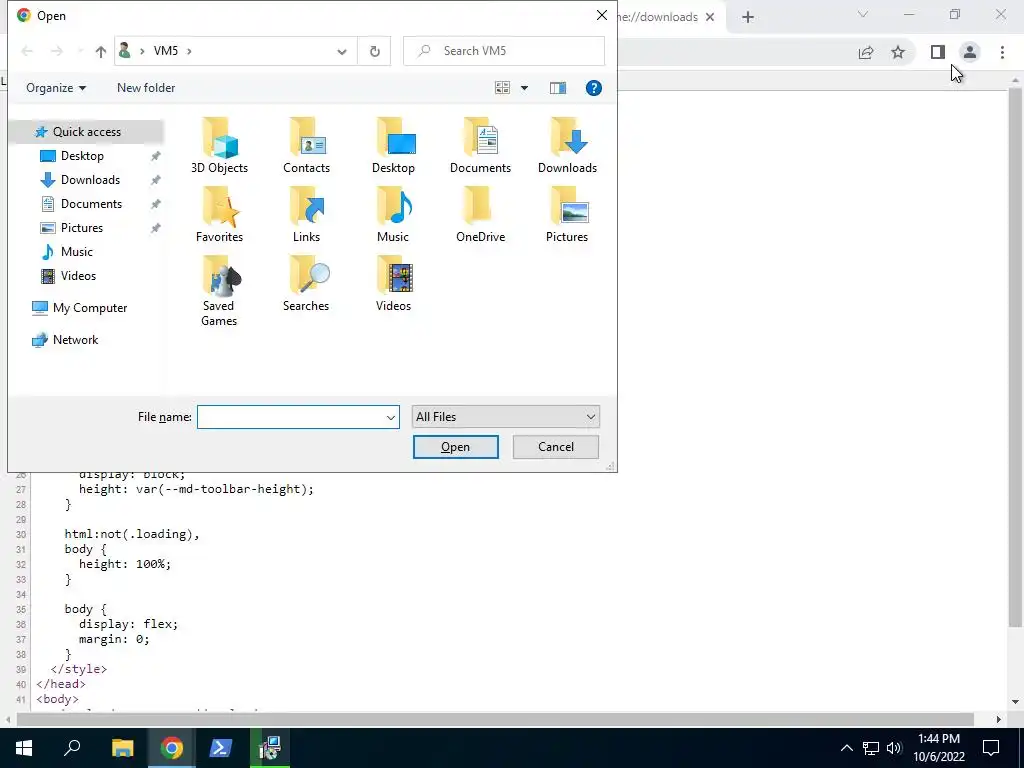This screenshot has width=1024, height=768.
Task: Select Videos in the navigation pane
Action: (x=78, y=276)
